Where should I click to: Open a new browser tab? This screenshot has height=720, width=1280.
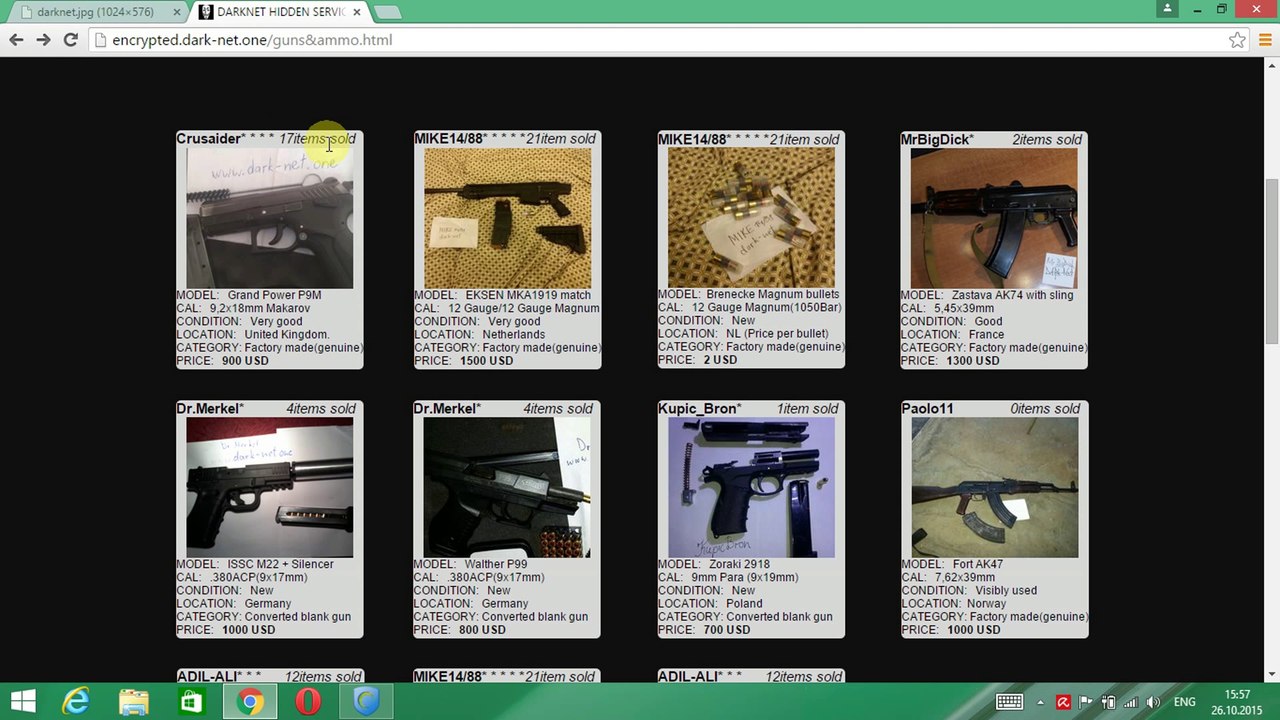point(387,12)
